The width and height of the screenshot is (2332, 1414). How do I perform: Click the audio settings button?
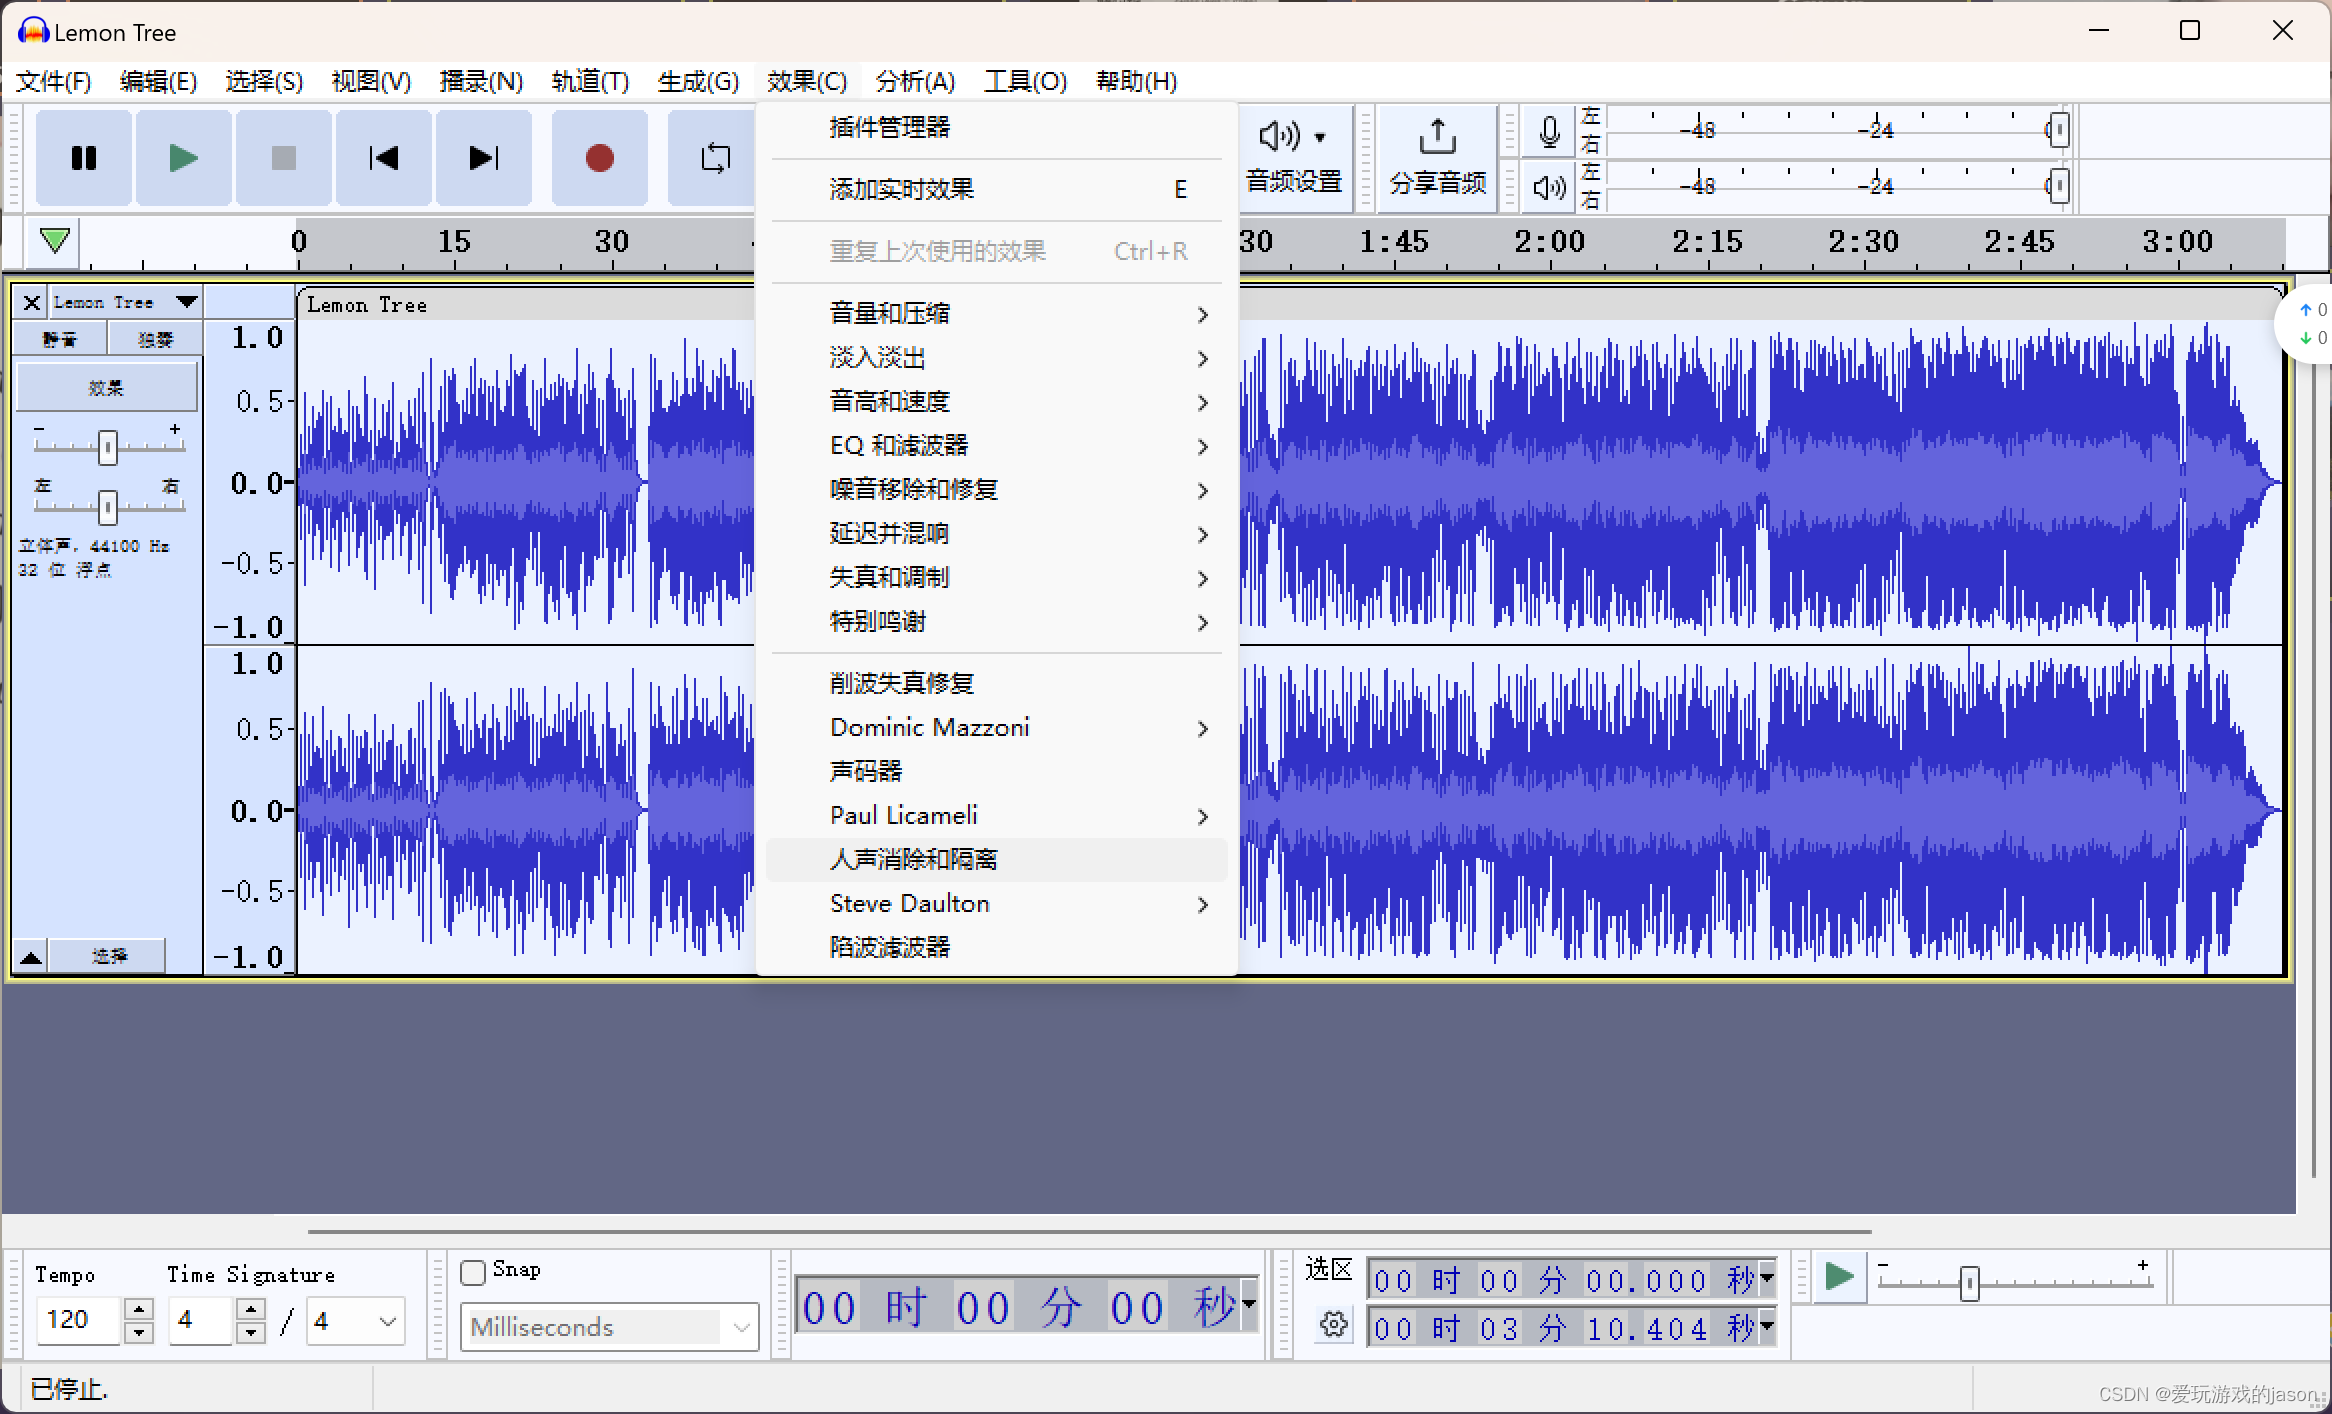pos(1294,156)
